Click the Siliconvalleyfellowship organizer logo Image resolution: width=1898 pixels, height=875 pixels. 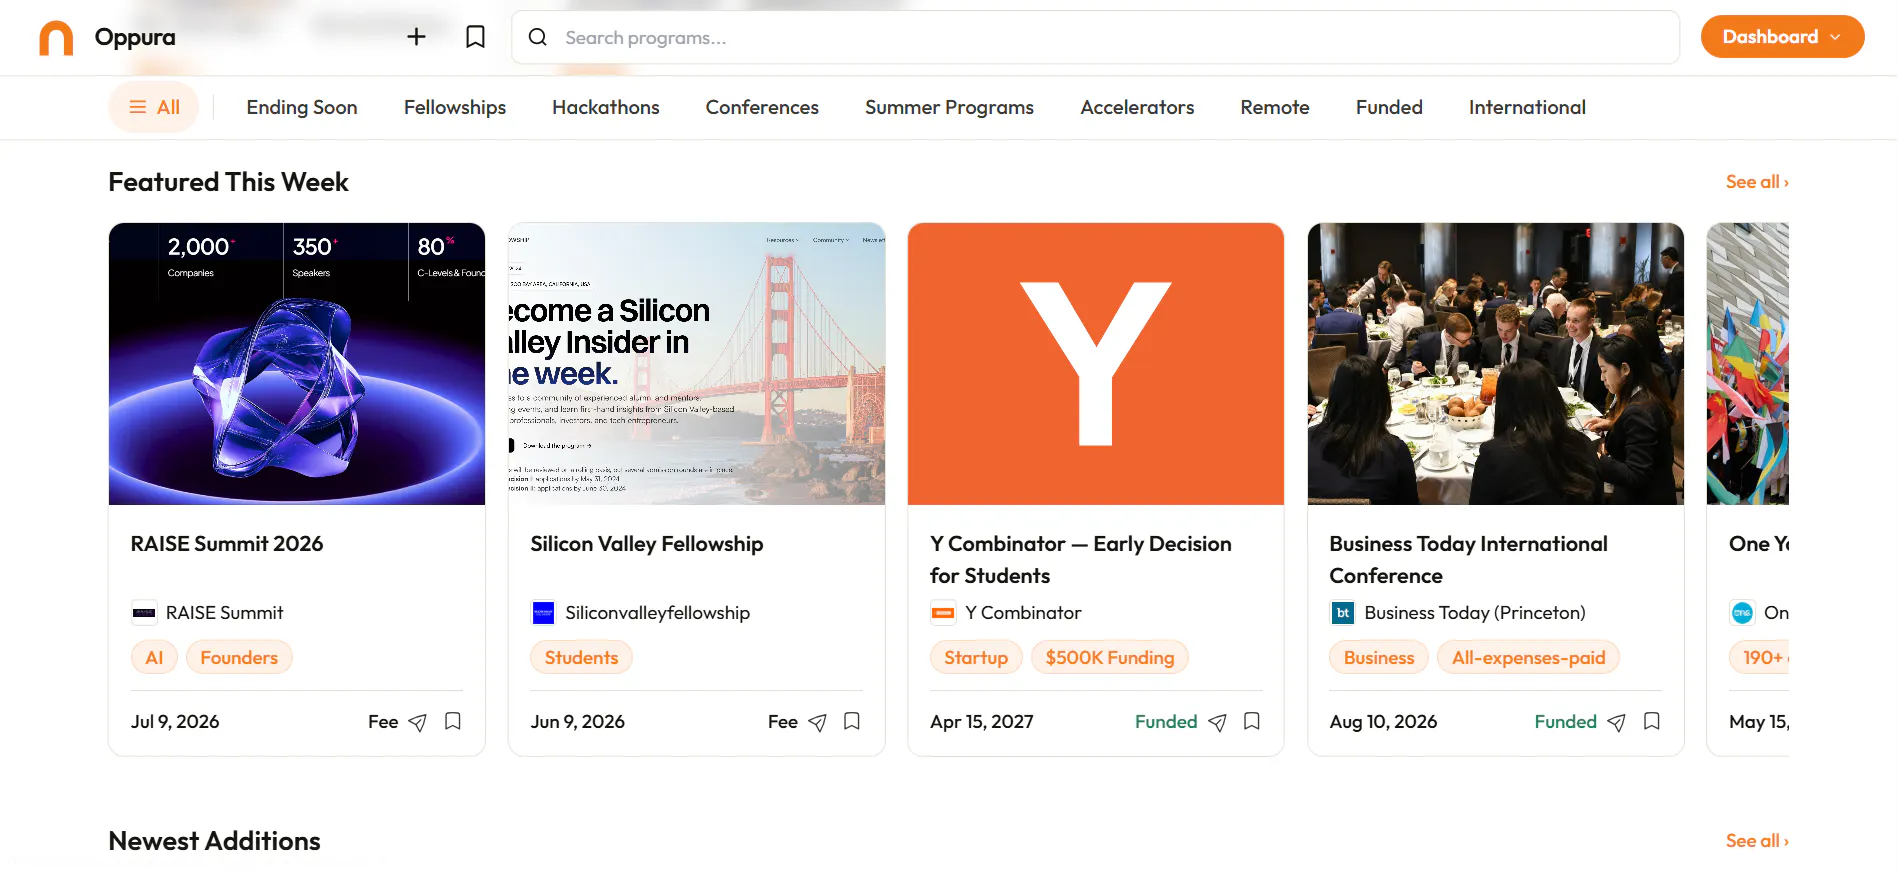[x=544, y=613]
